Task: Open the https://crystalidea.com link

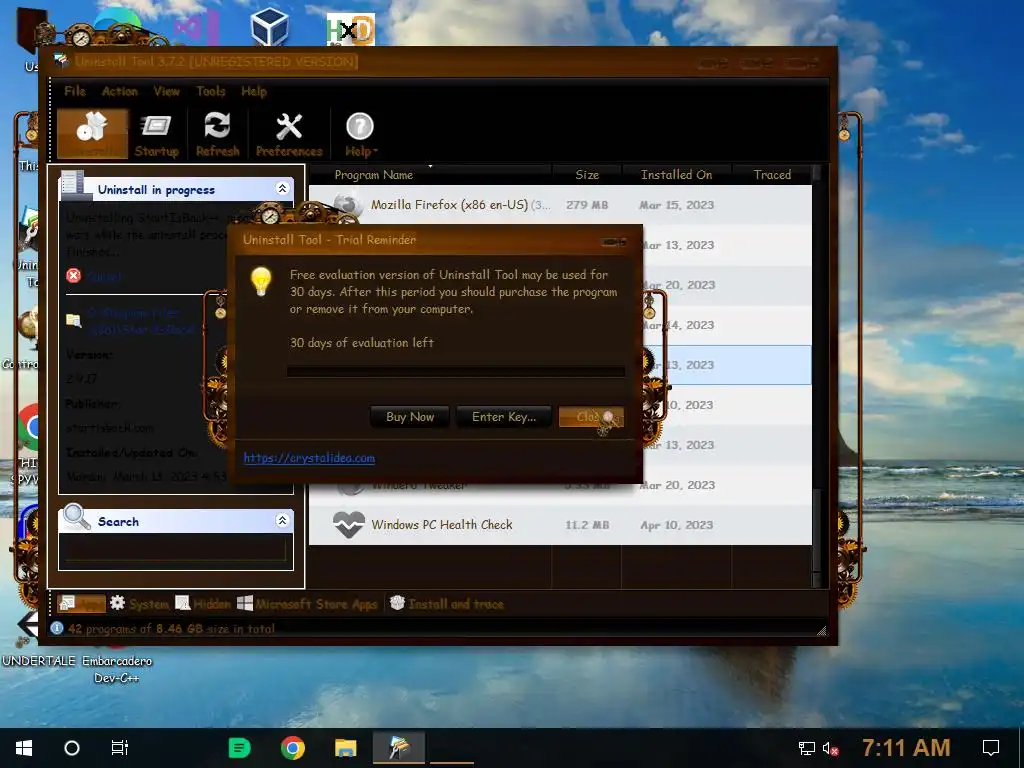Action: coord(309,458)
